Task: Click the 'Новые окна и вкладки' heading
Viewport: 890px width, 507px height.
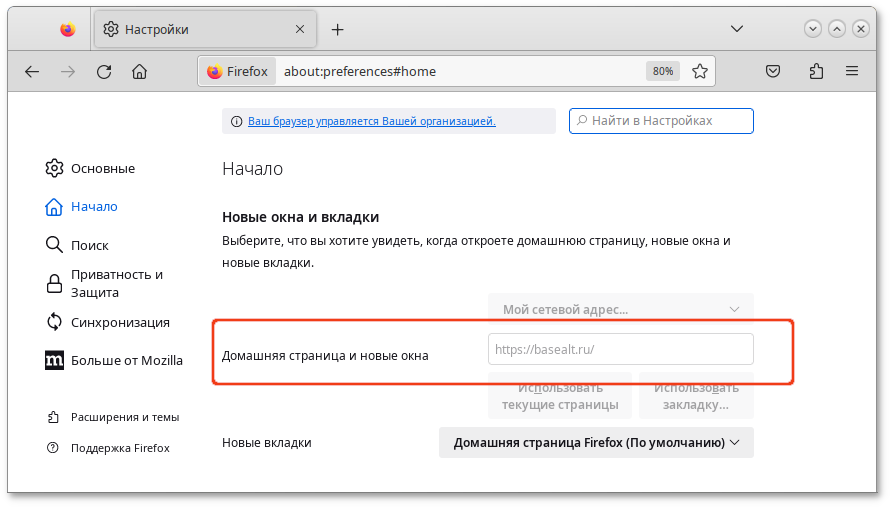Action: [x=300, y=217]
